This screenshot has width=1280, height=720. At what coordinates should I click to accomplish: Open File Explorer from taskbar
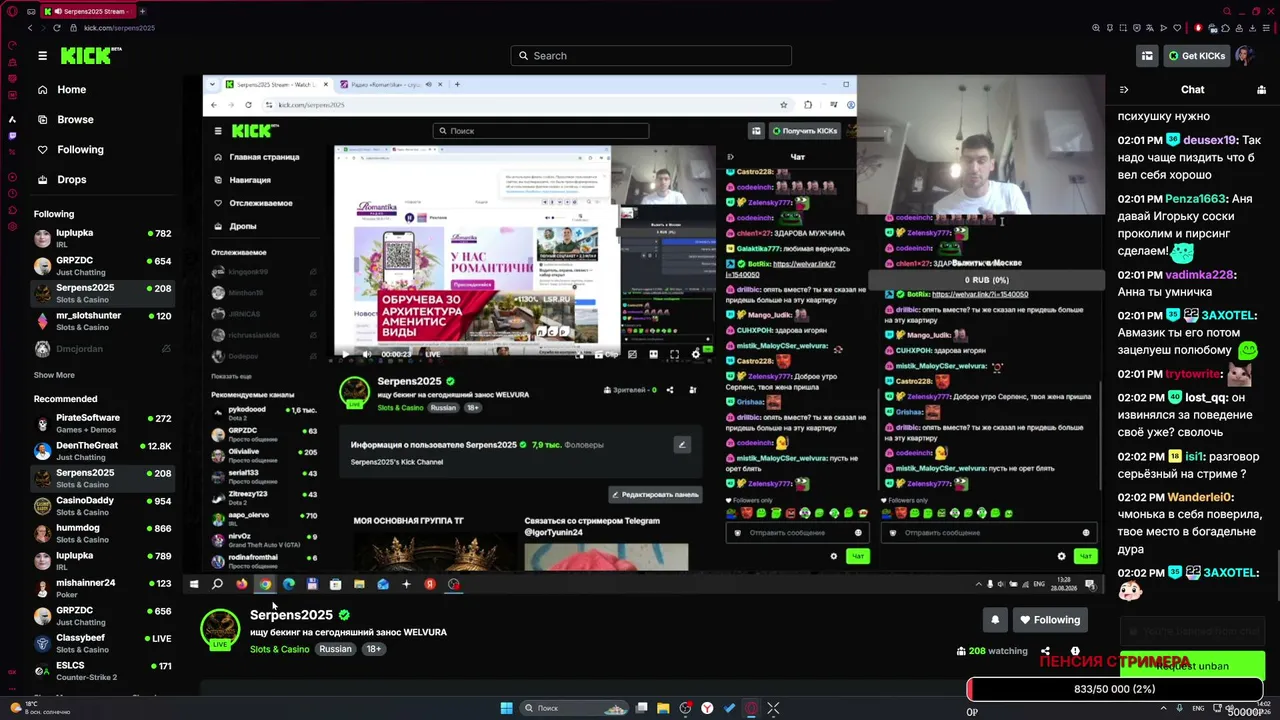click(663, 708)
